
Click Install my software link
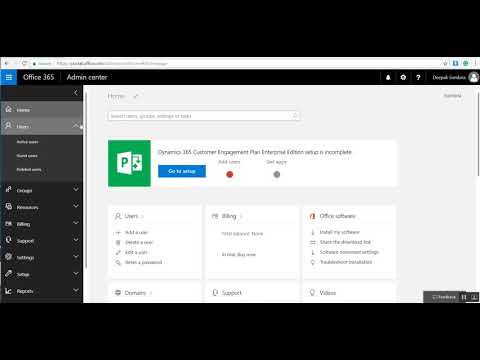340,232
